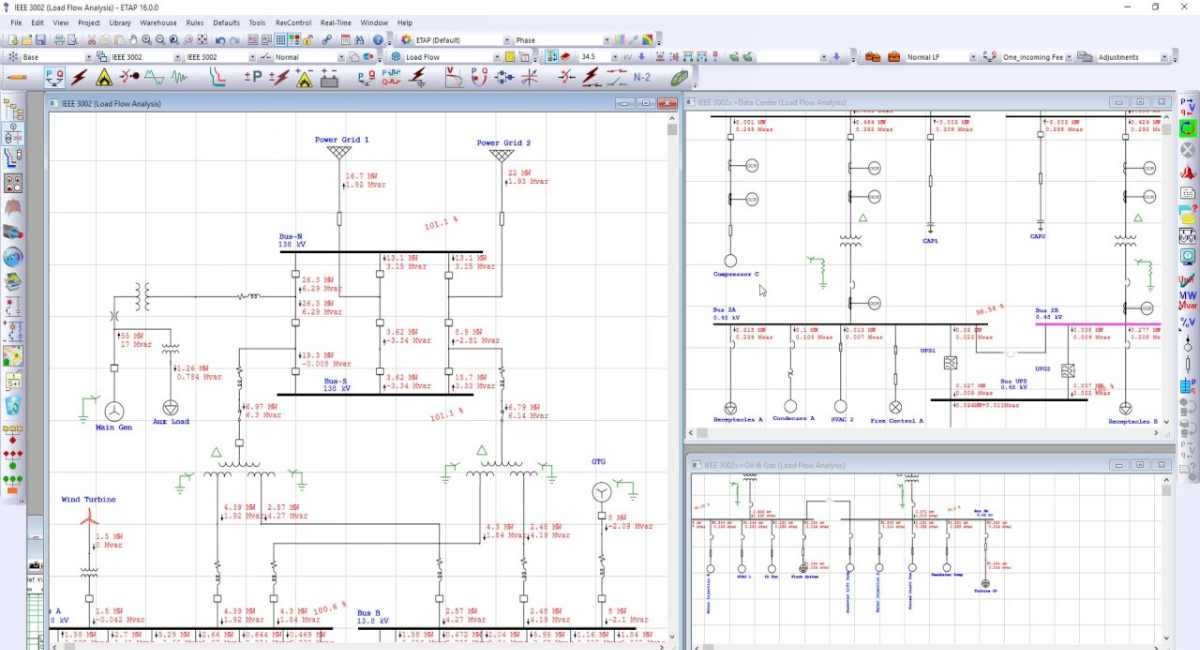1200x650 pixels.
Task: Toggle the grid display toolbar button
Action: coord(281,40)
